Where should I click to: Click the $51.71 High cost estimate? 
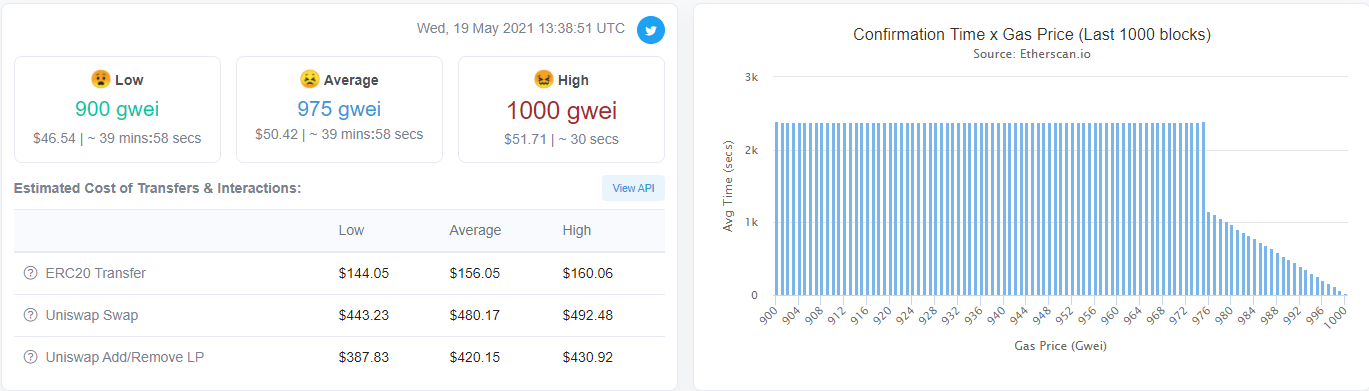click(x=525, y=139)
